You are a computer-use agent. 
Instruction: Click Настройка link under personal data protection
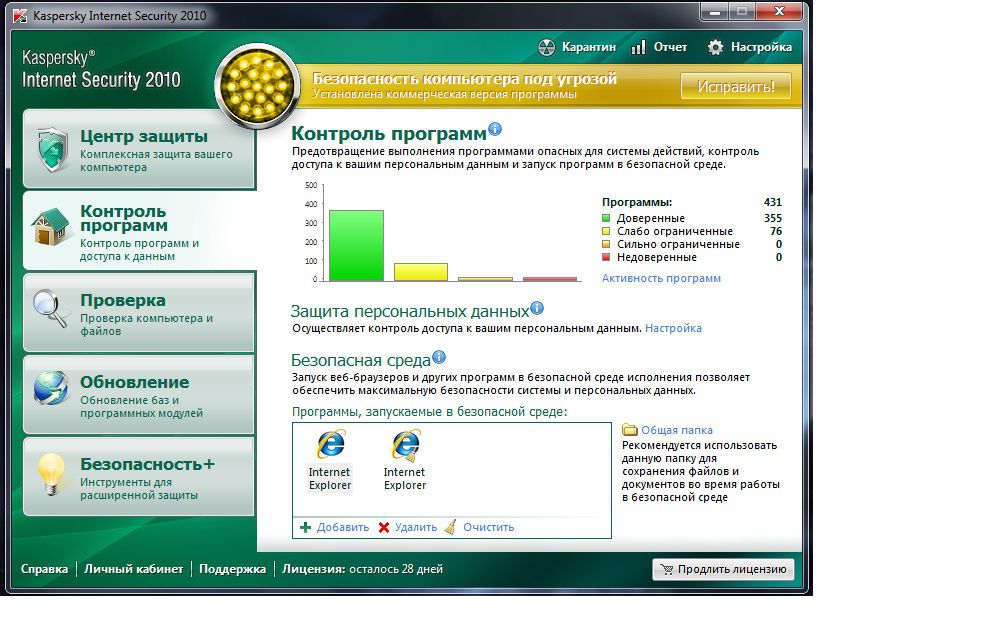pos(673,328)
